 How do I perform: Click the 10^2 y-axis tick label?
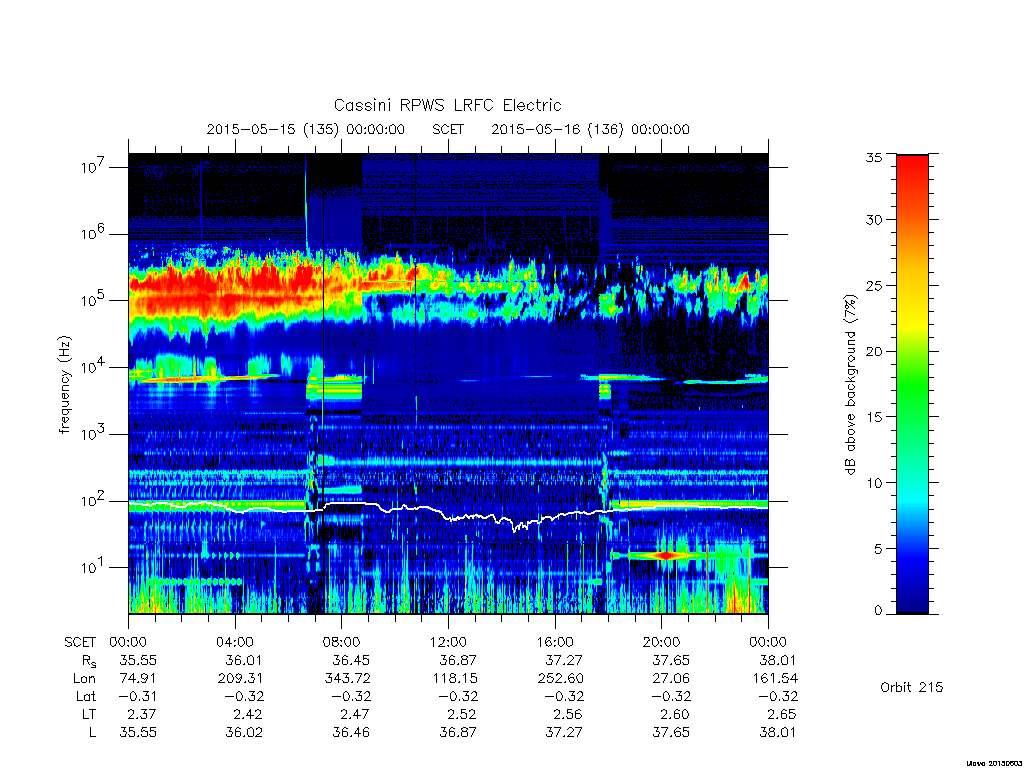tap(95, 501)
